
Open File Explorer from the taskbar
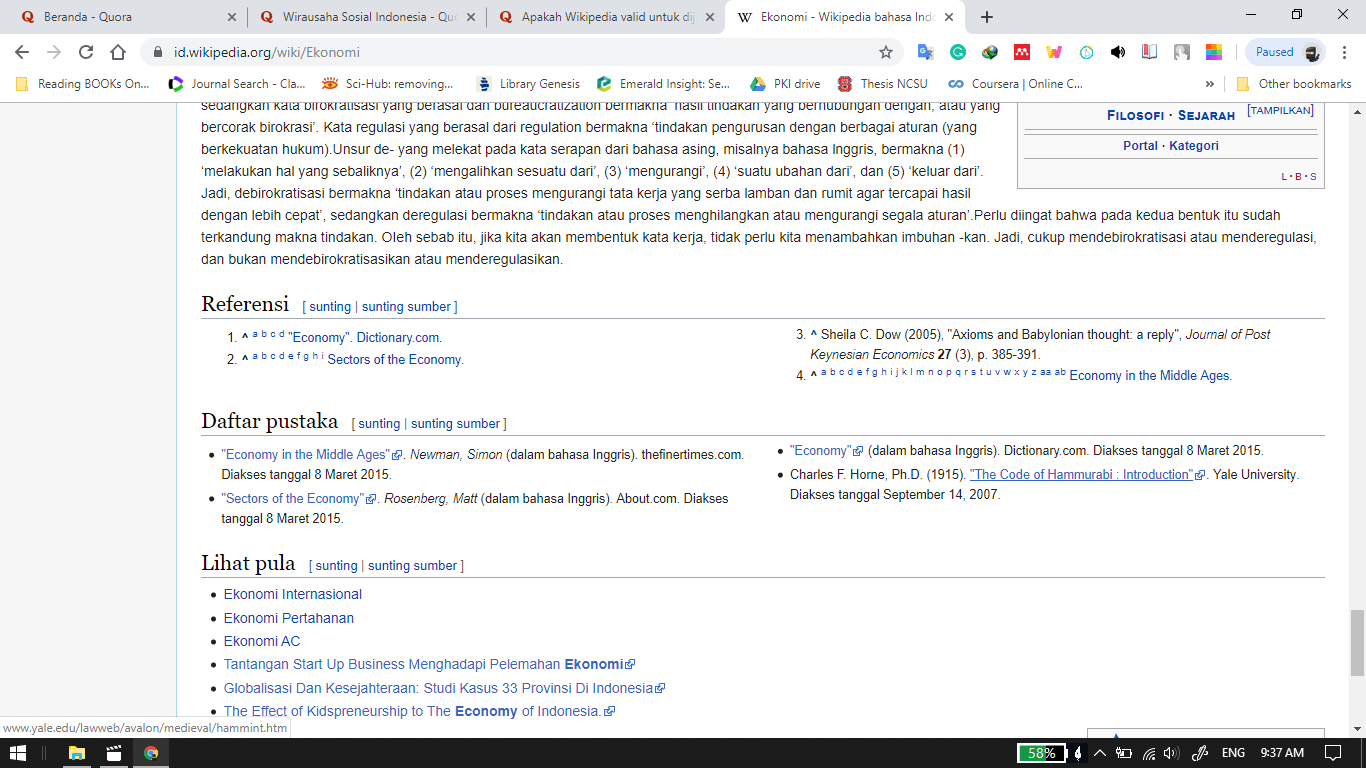tap(76, 753)
